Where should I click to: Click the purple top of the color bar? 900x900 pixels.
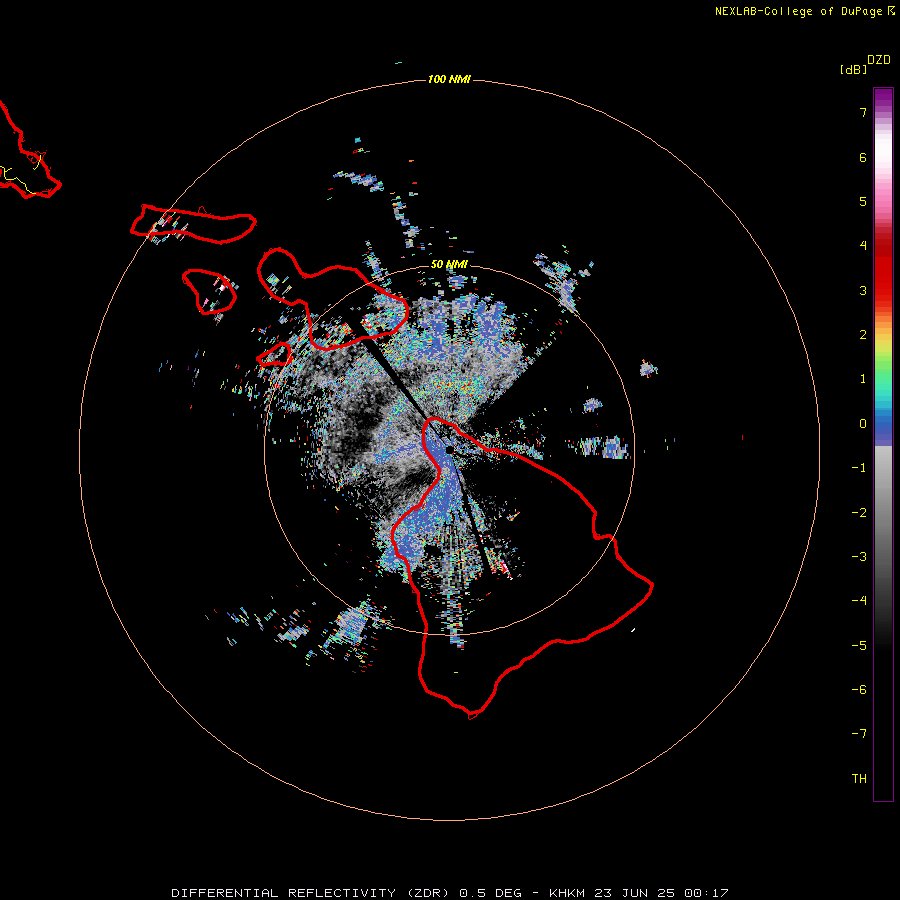(x=883, y=98)
